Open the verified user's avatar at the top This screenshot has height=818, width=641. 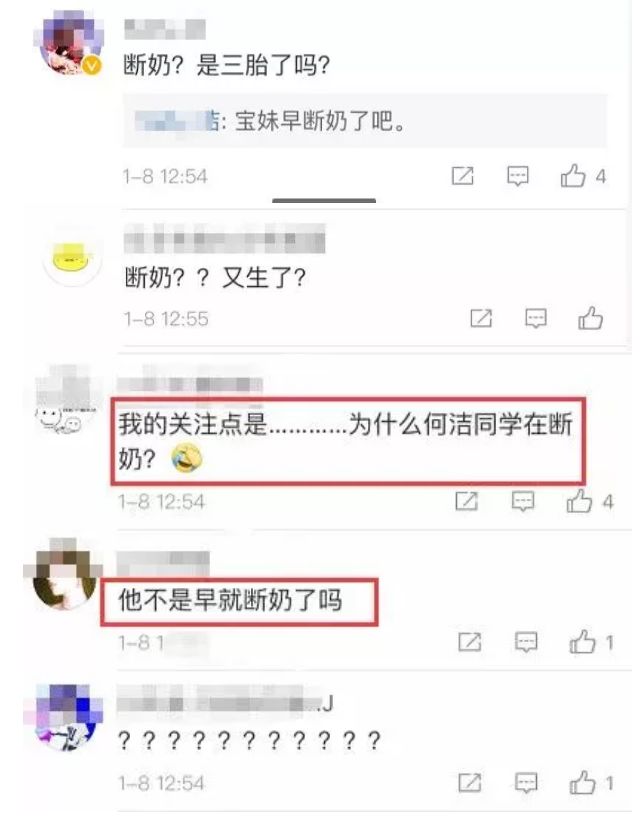[70, 45]
